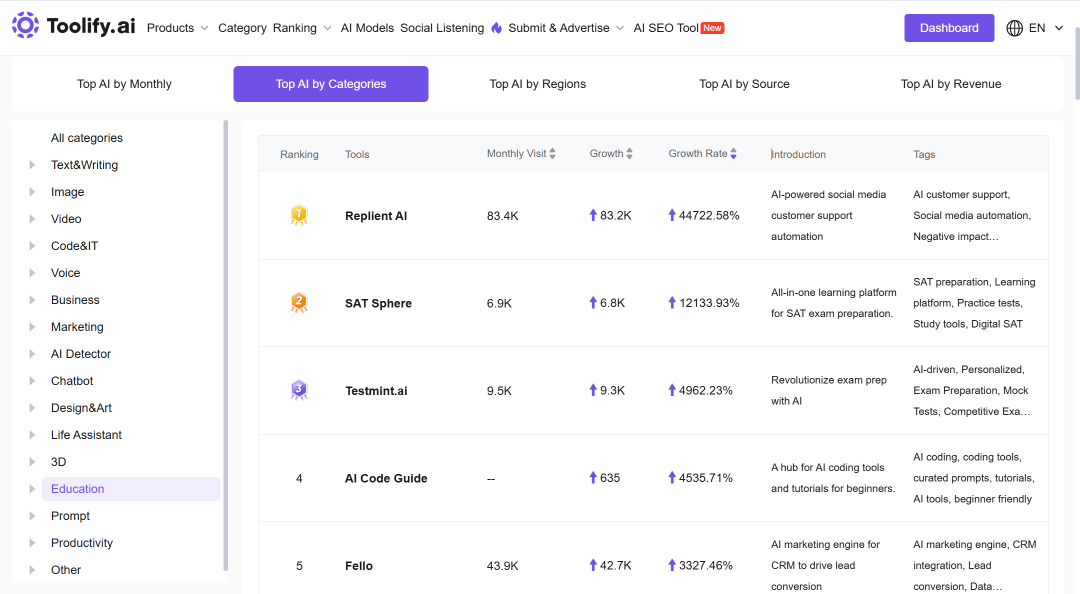Open the Ranking dropdown menu

(302, 28)
